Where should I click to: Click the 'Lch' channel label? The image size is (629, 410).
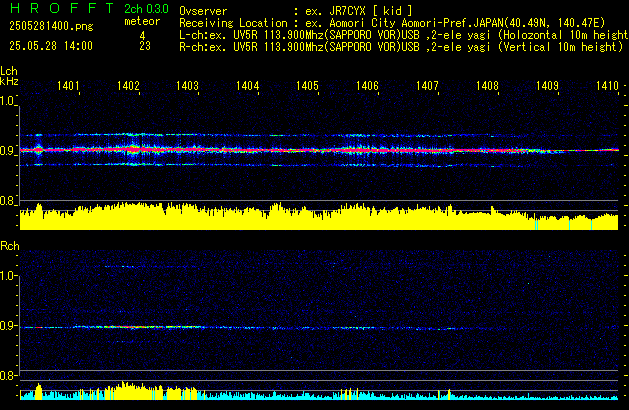(x=9, y=71)
